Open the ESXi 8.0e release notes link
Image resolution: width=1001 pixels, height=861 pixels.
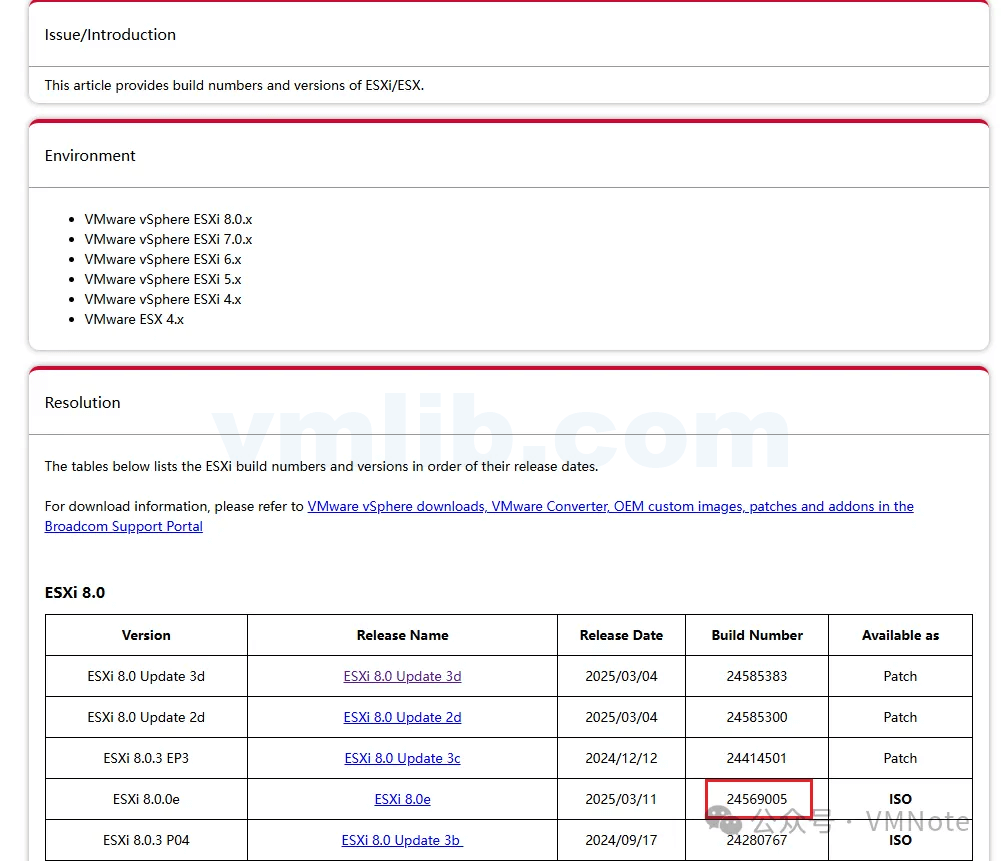(402, 799)
